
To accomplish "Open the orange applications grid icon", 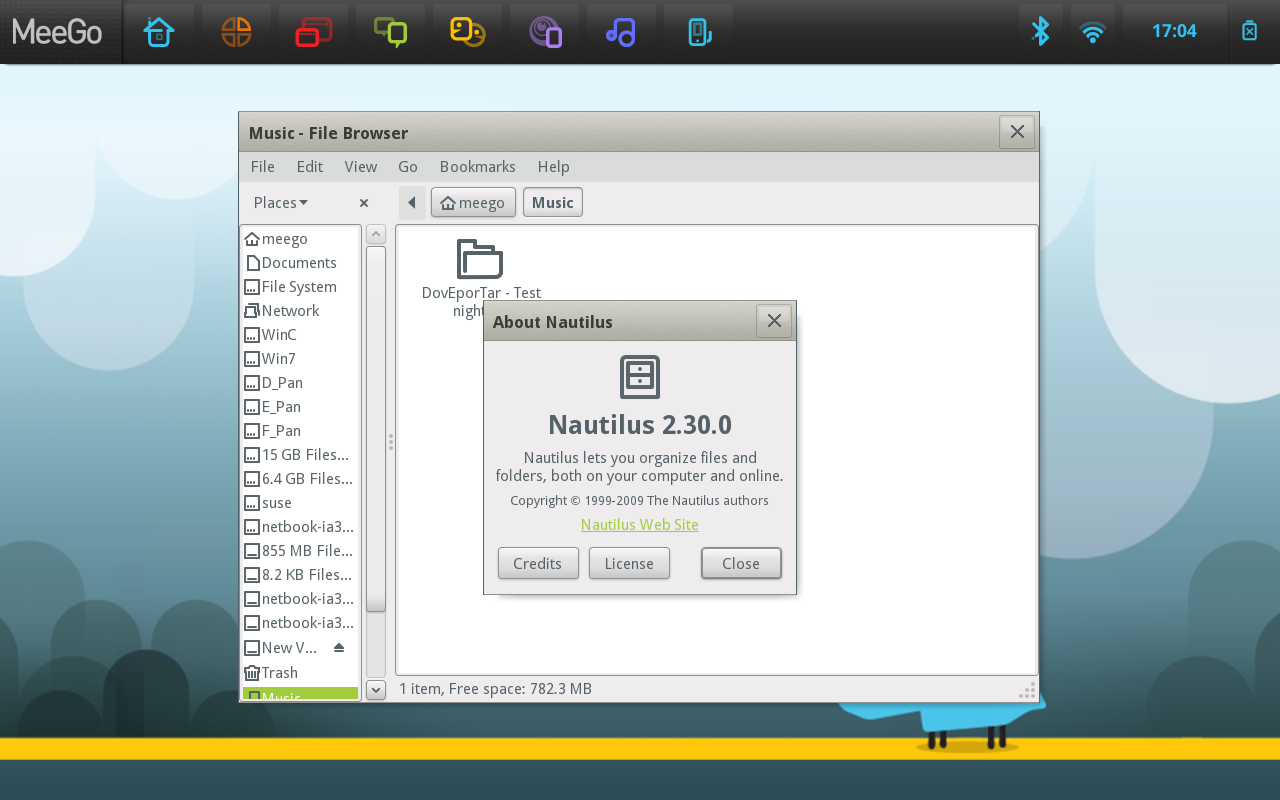I will (236, 32).
